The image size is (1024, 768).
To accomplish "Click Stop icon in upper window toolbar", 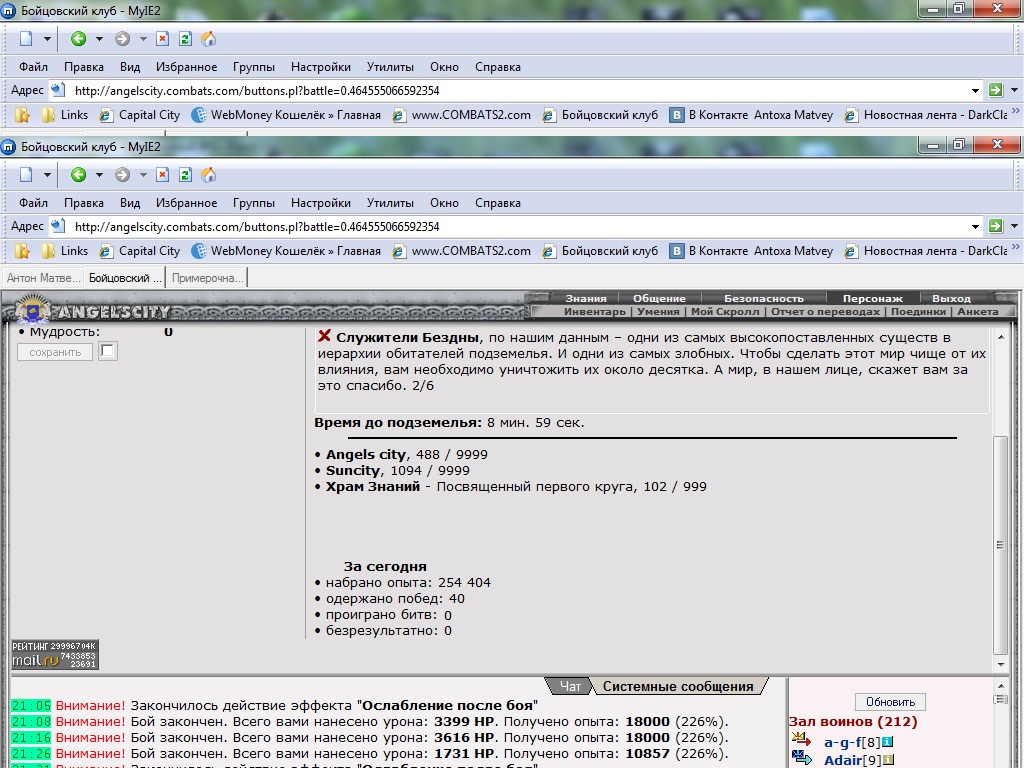I will pyautogui.click(x=163, y=39).
